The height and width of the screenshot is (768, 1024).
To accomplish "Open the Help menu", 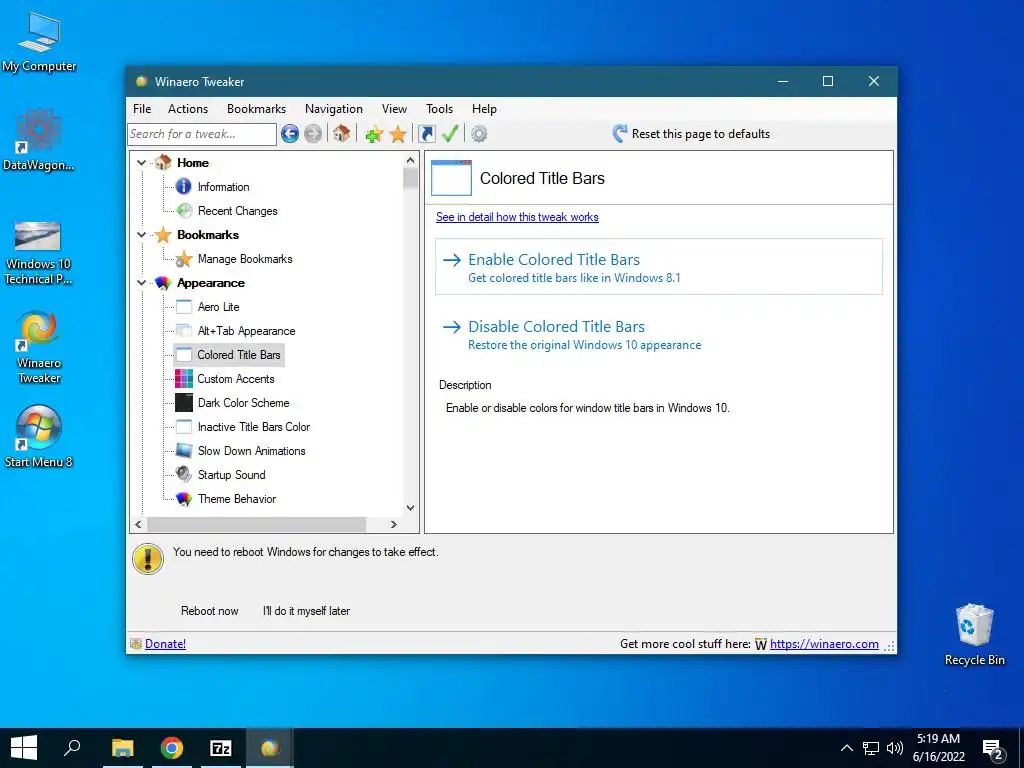I will 485,109.
